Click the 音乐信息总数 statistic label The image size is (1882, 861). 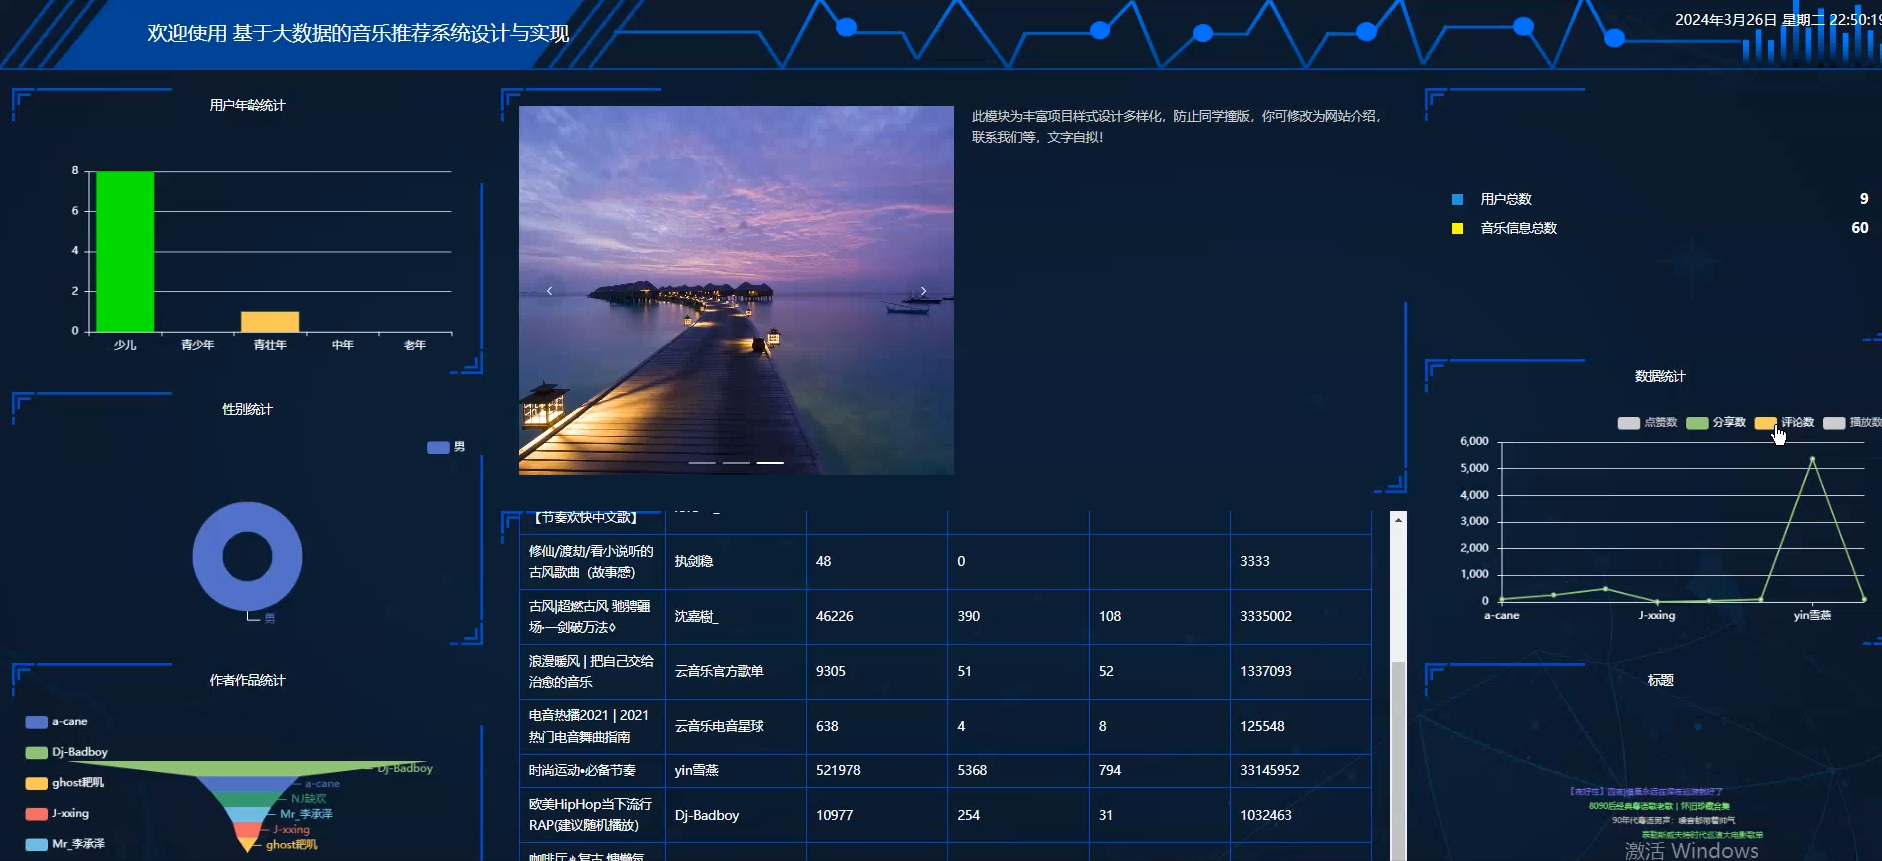[x=1519, y=228]
